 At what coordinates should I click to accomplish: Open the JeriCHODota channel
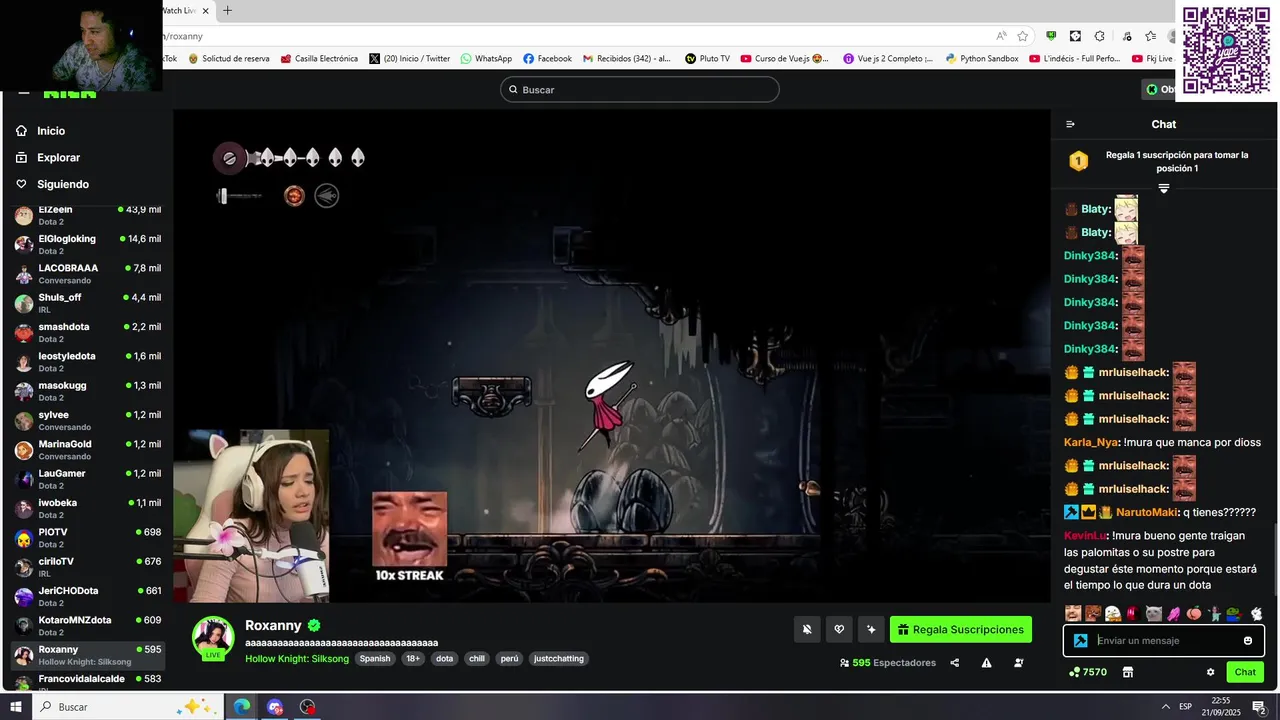(x=87, y=597)
